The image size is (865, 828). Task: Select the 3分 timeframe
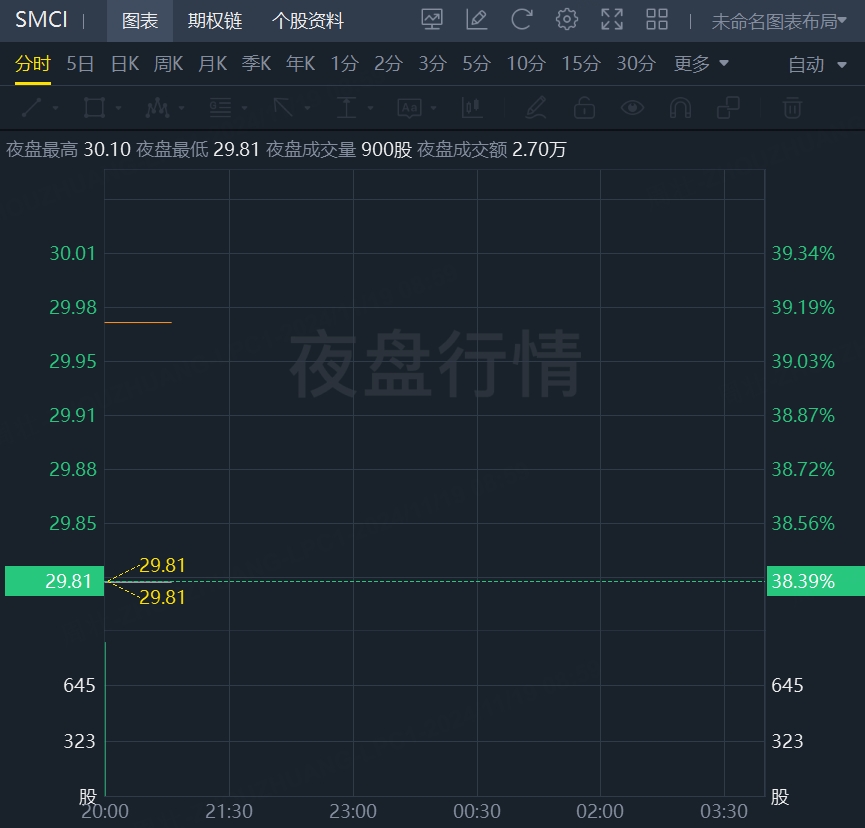[x=432, y=63]
